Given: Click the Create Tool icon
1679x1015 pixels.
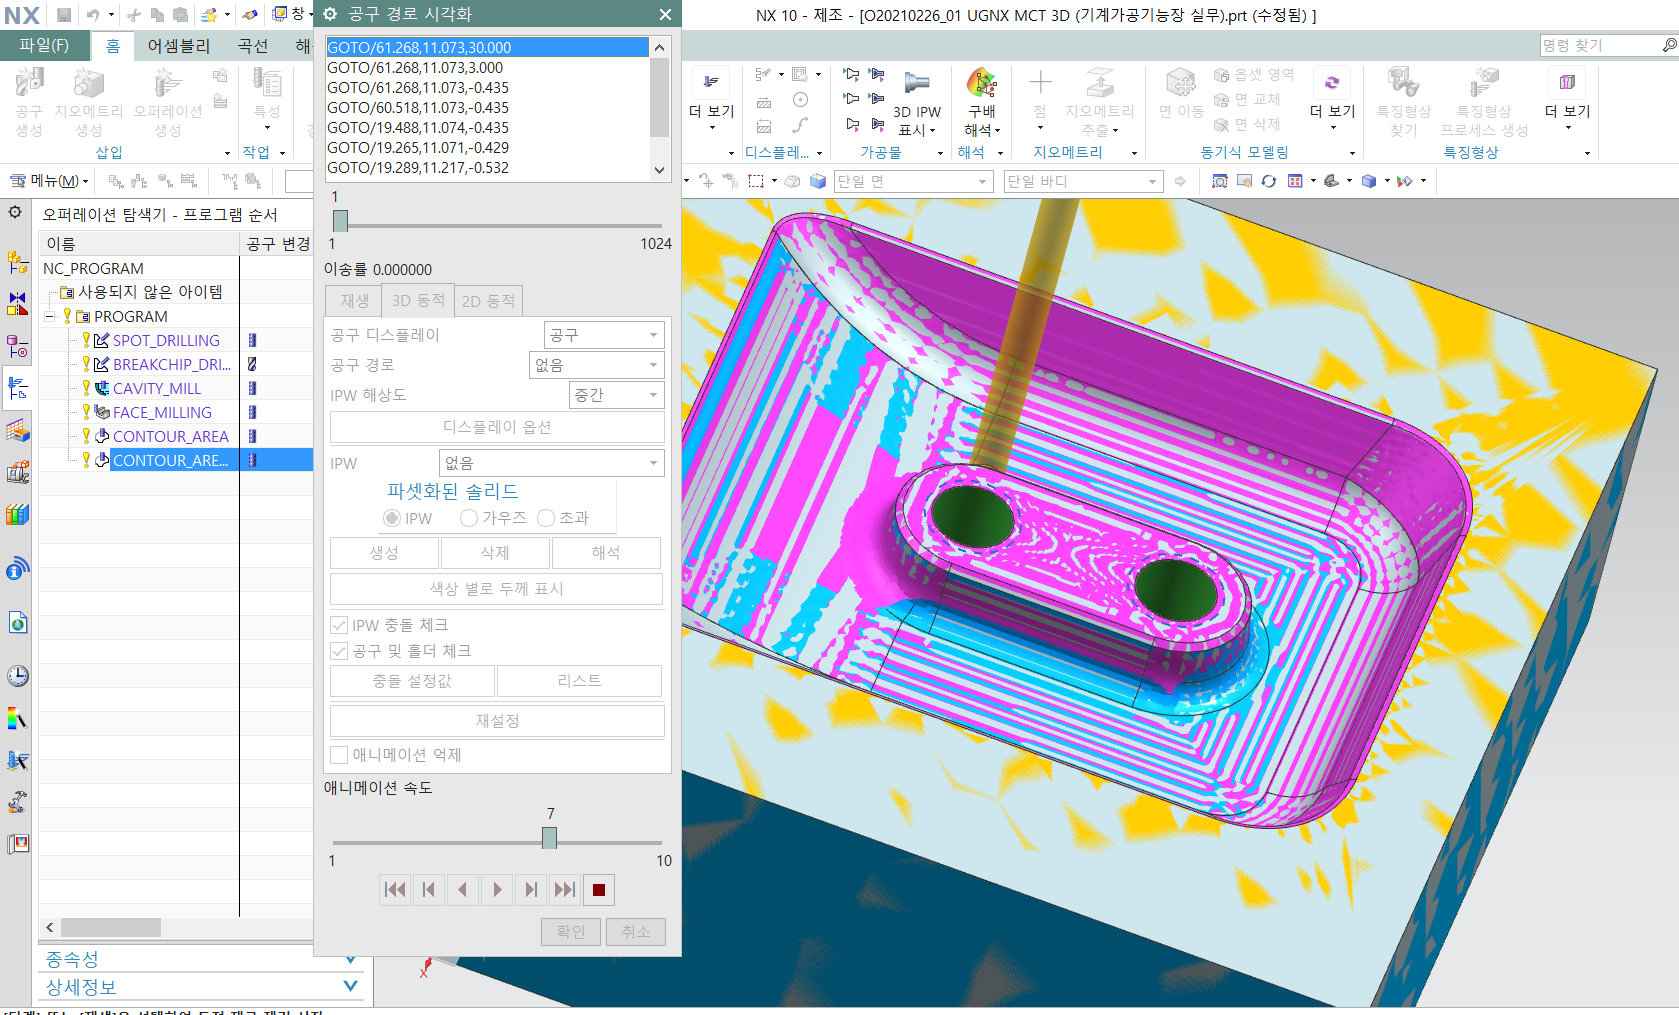Looking at the screenshot, I should click(x=29, y=83).
